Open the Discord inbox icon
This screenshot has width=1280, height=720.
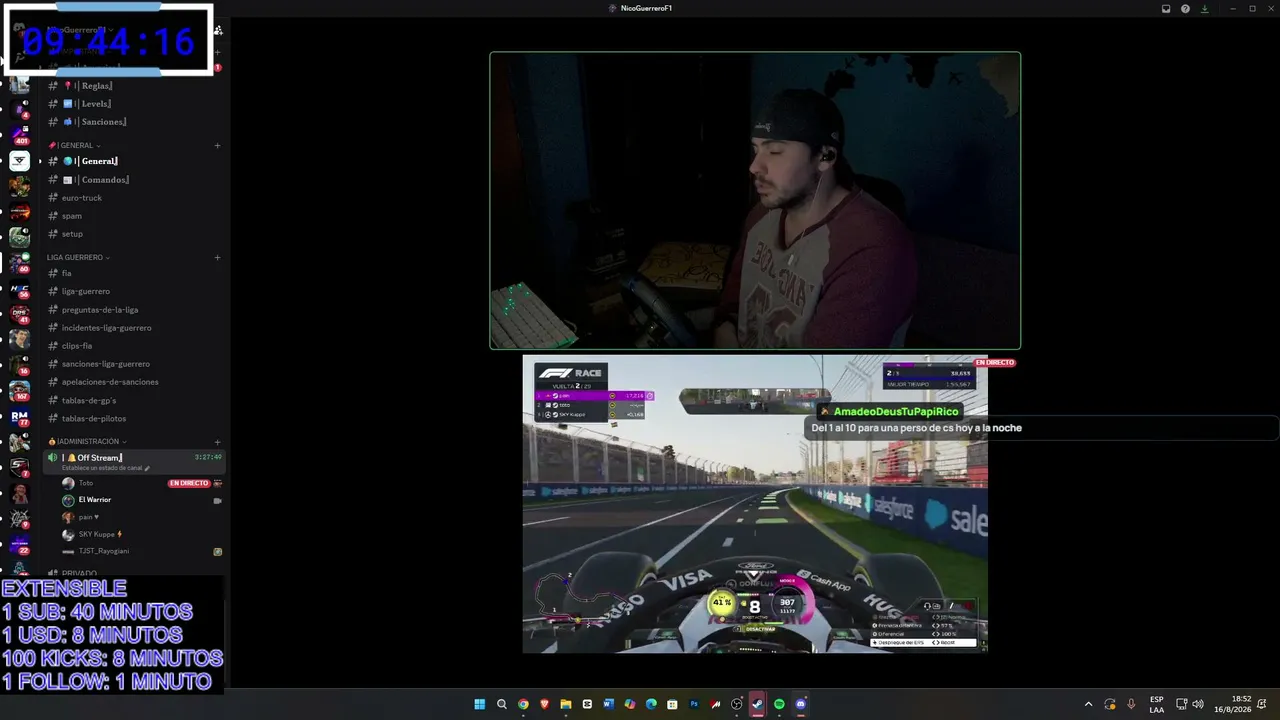click(1166, 8)
